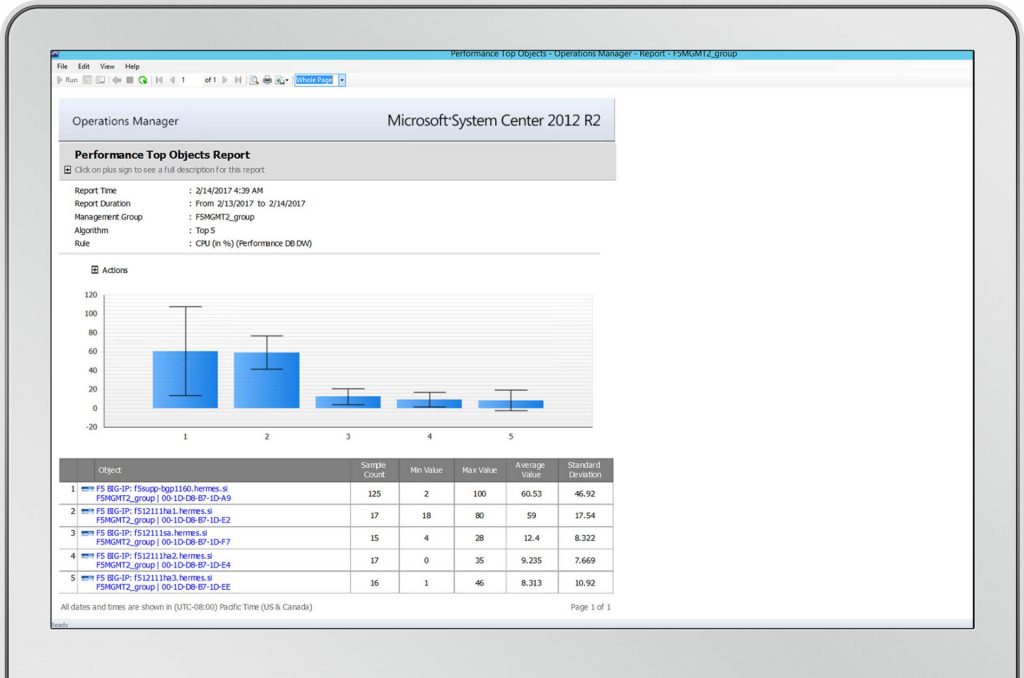
Task: Click the average value 60.53 cell
Action: click(x=532, y=494)
